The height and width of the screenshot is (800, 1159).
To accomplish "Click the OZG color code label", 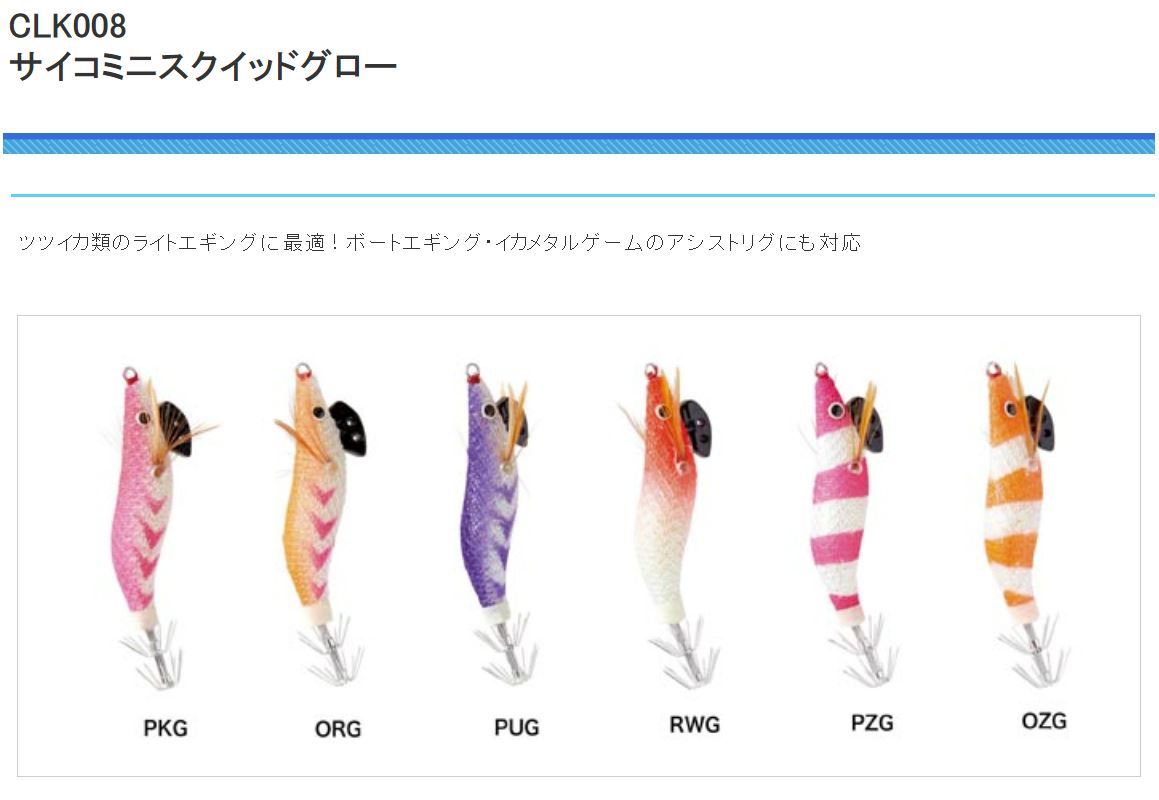I will tap(1044, 720).
